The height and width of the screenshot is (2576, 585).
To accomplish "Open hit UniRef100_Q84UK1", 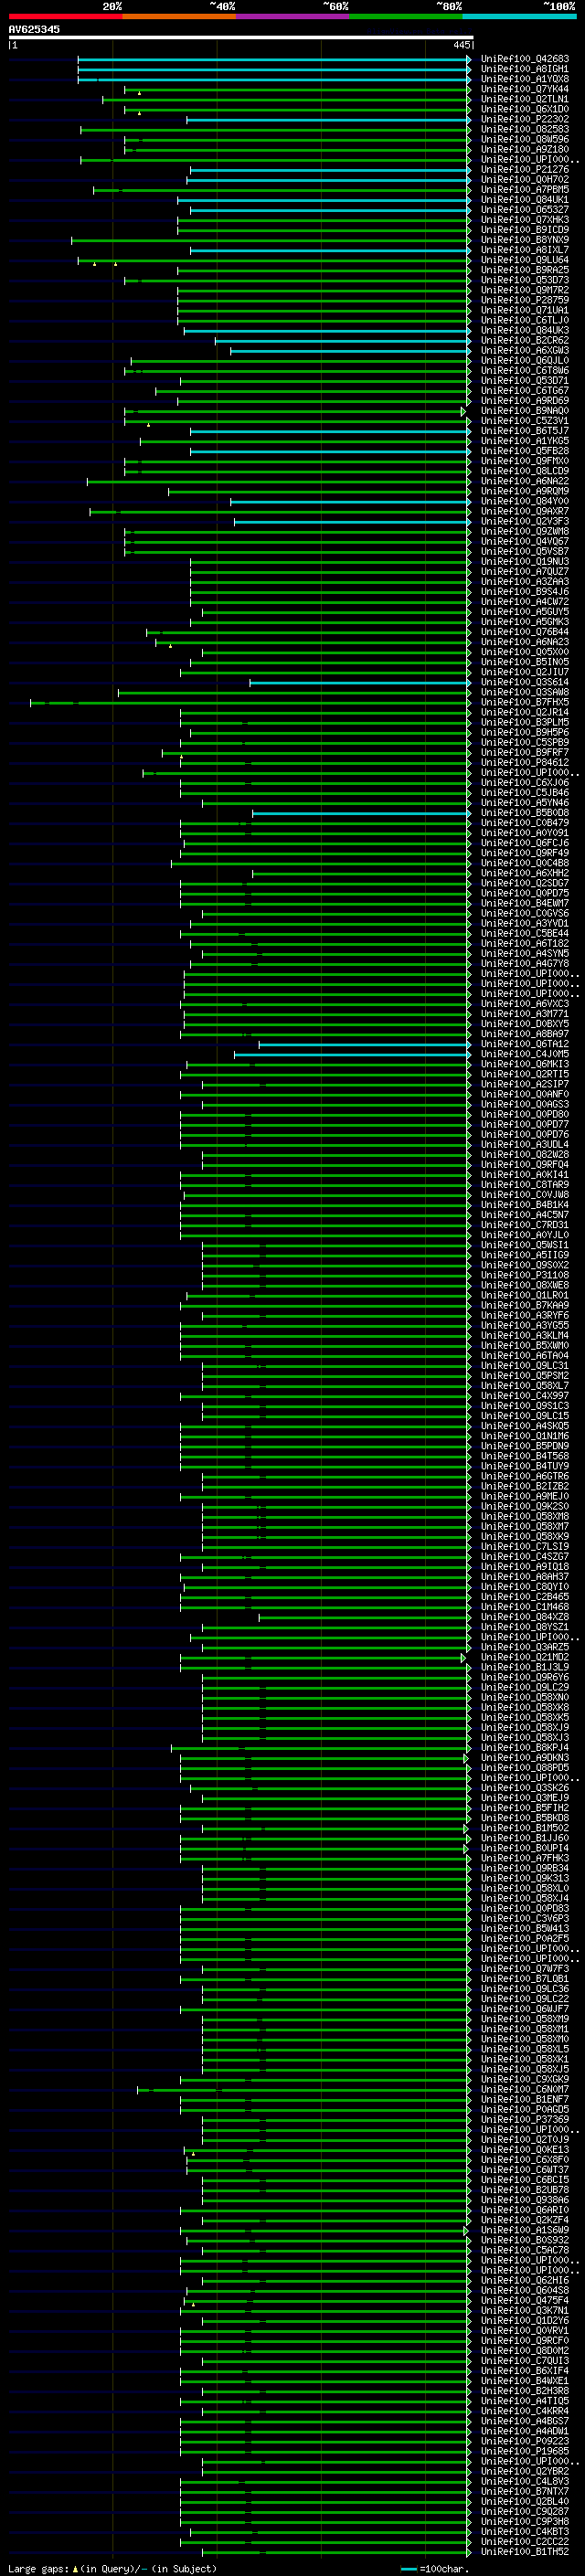I will pos(524,200).
